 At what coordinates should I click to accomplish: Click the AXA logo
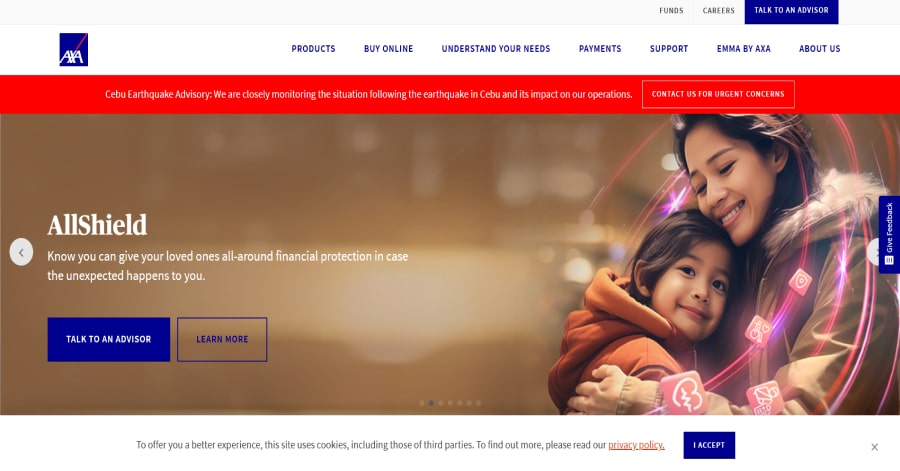[73, 49]
